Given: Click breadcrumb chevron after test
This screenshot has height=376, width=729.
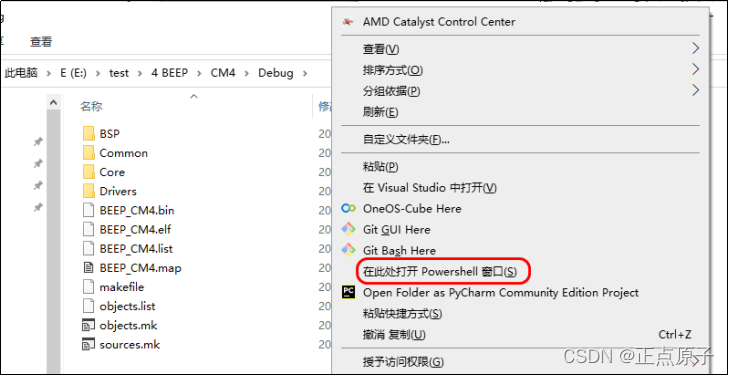Looking at the screenshot, I should tap(139, 73).
